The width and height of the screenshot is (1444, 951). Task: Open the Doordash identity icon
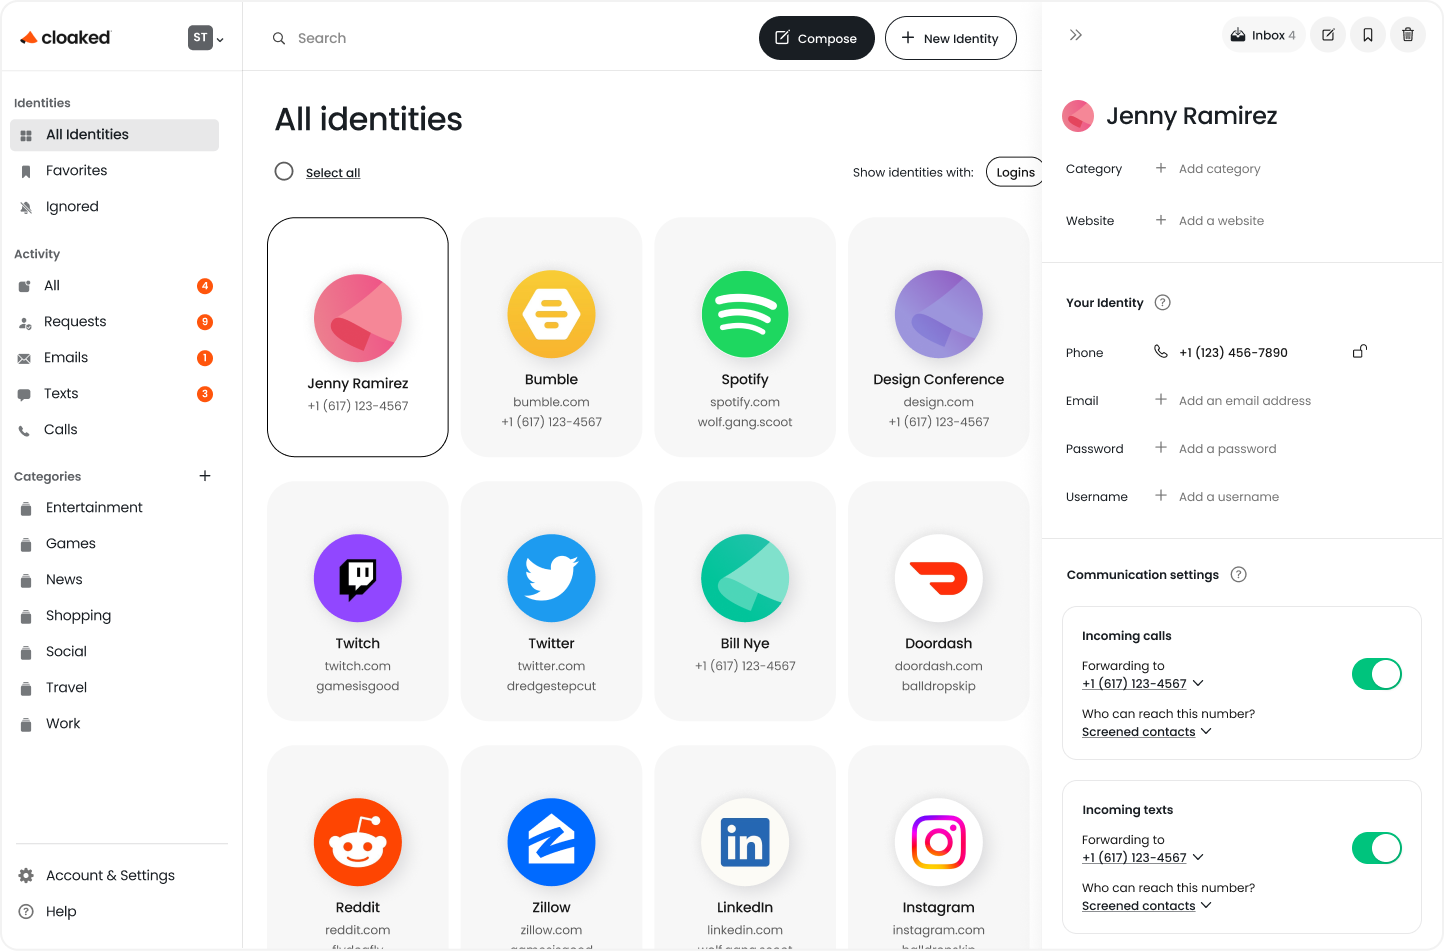[939, 578]
